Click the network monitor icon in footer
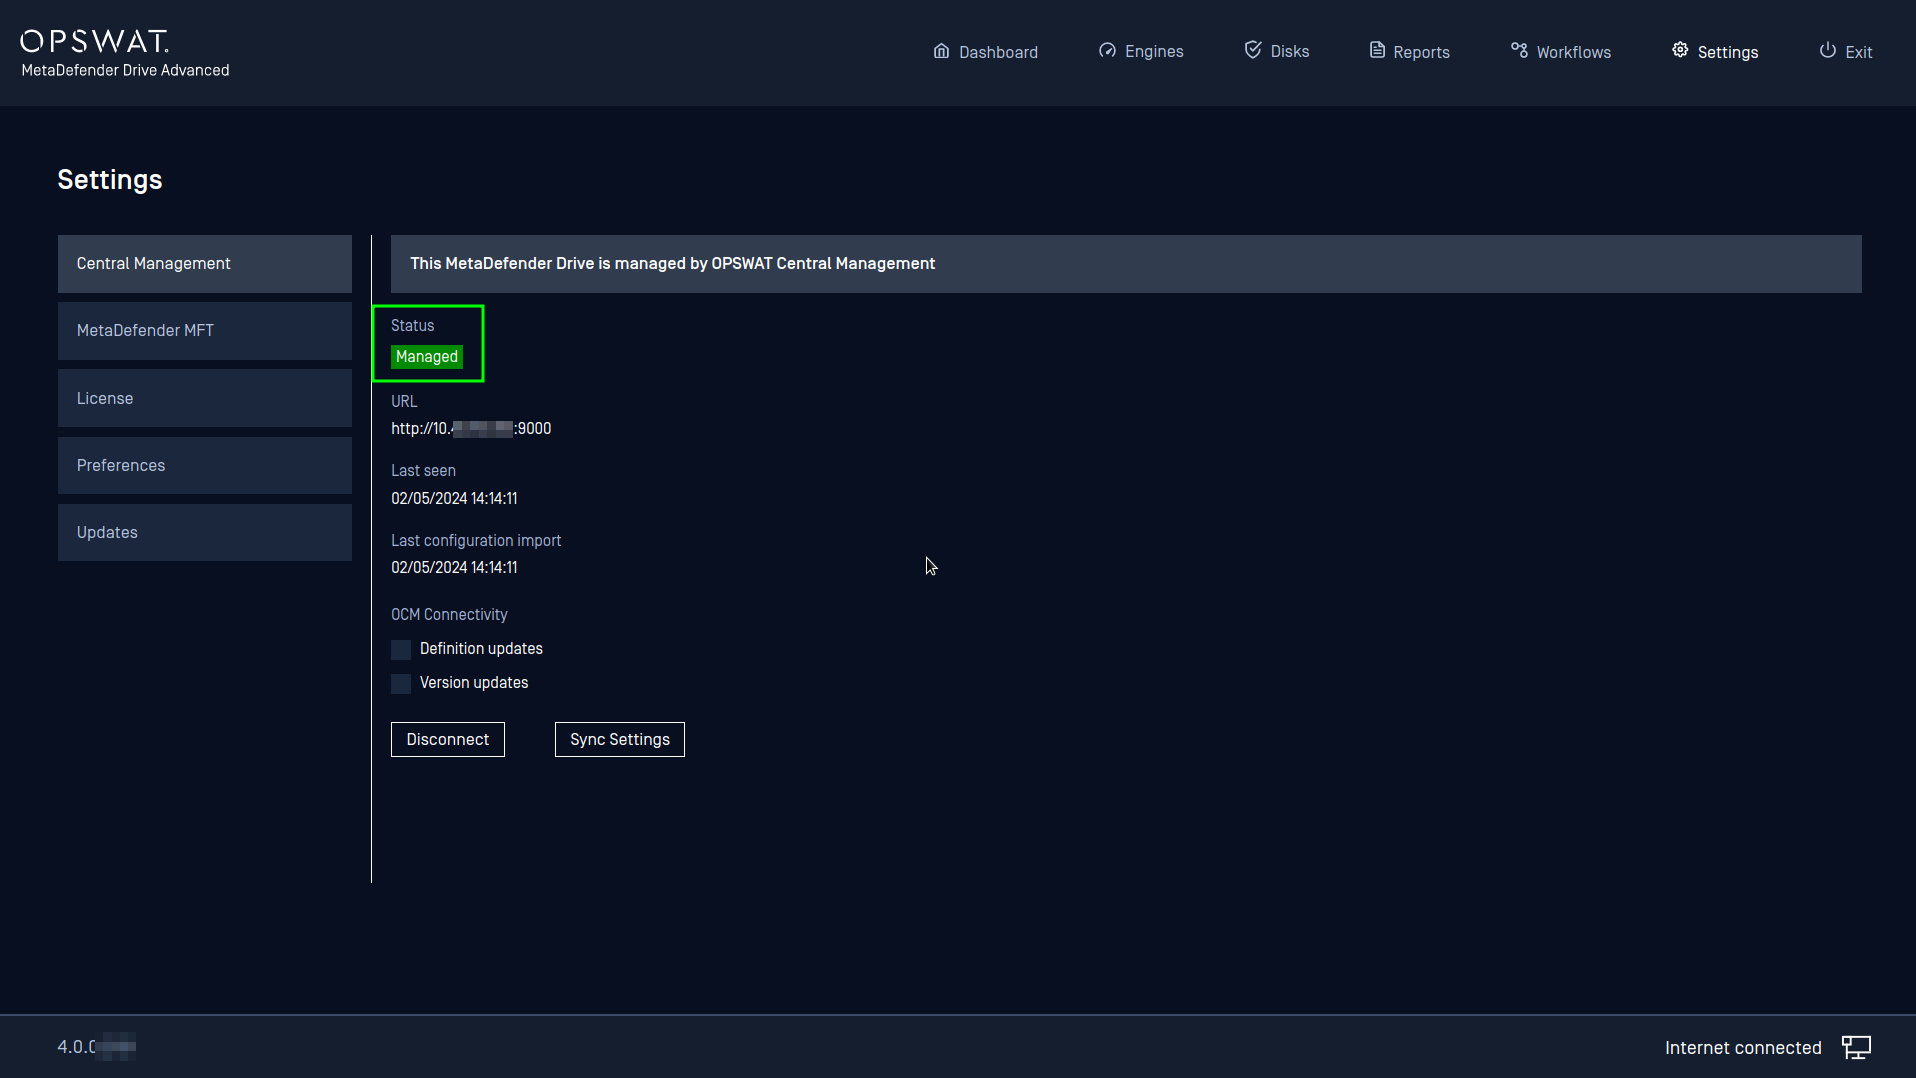The width and height of the screenshot is (1916, 1078). coord(1857,1047)
